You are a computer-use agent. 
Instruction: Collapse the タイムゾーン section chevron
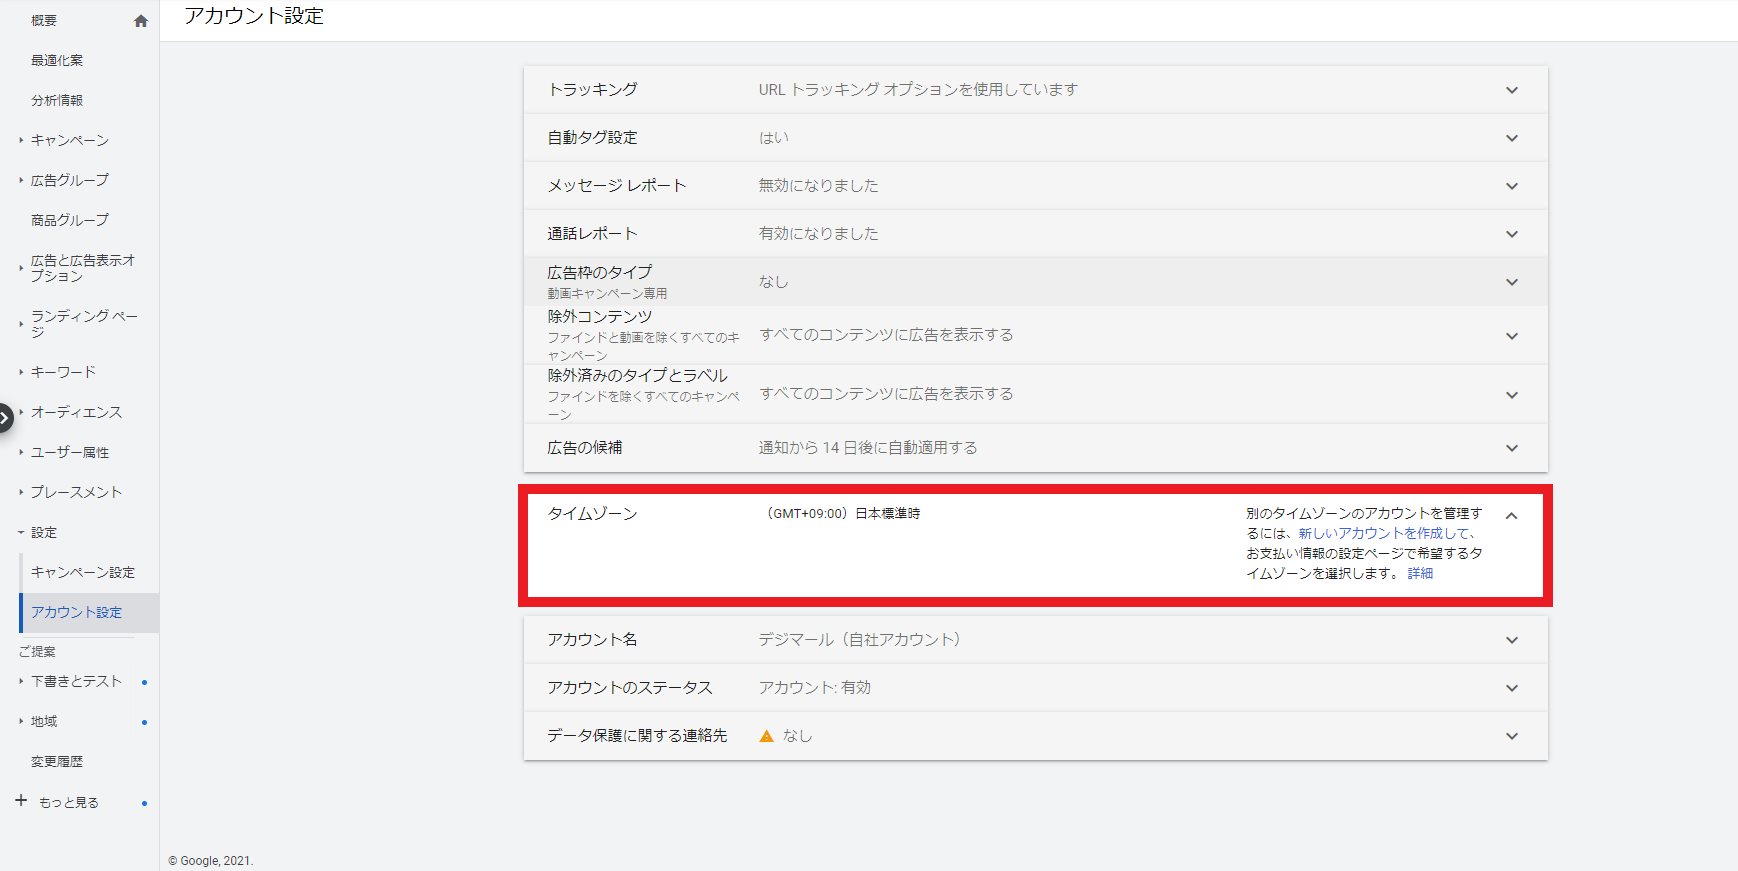[x=1512, y=516]
